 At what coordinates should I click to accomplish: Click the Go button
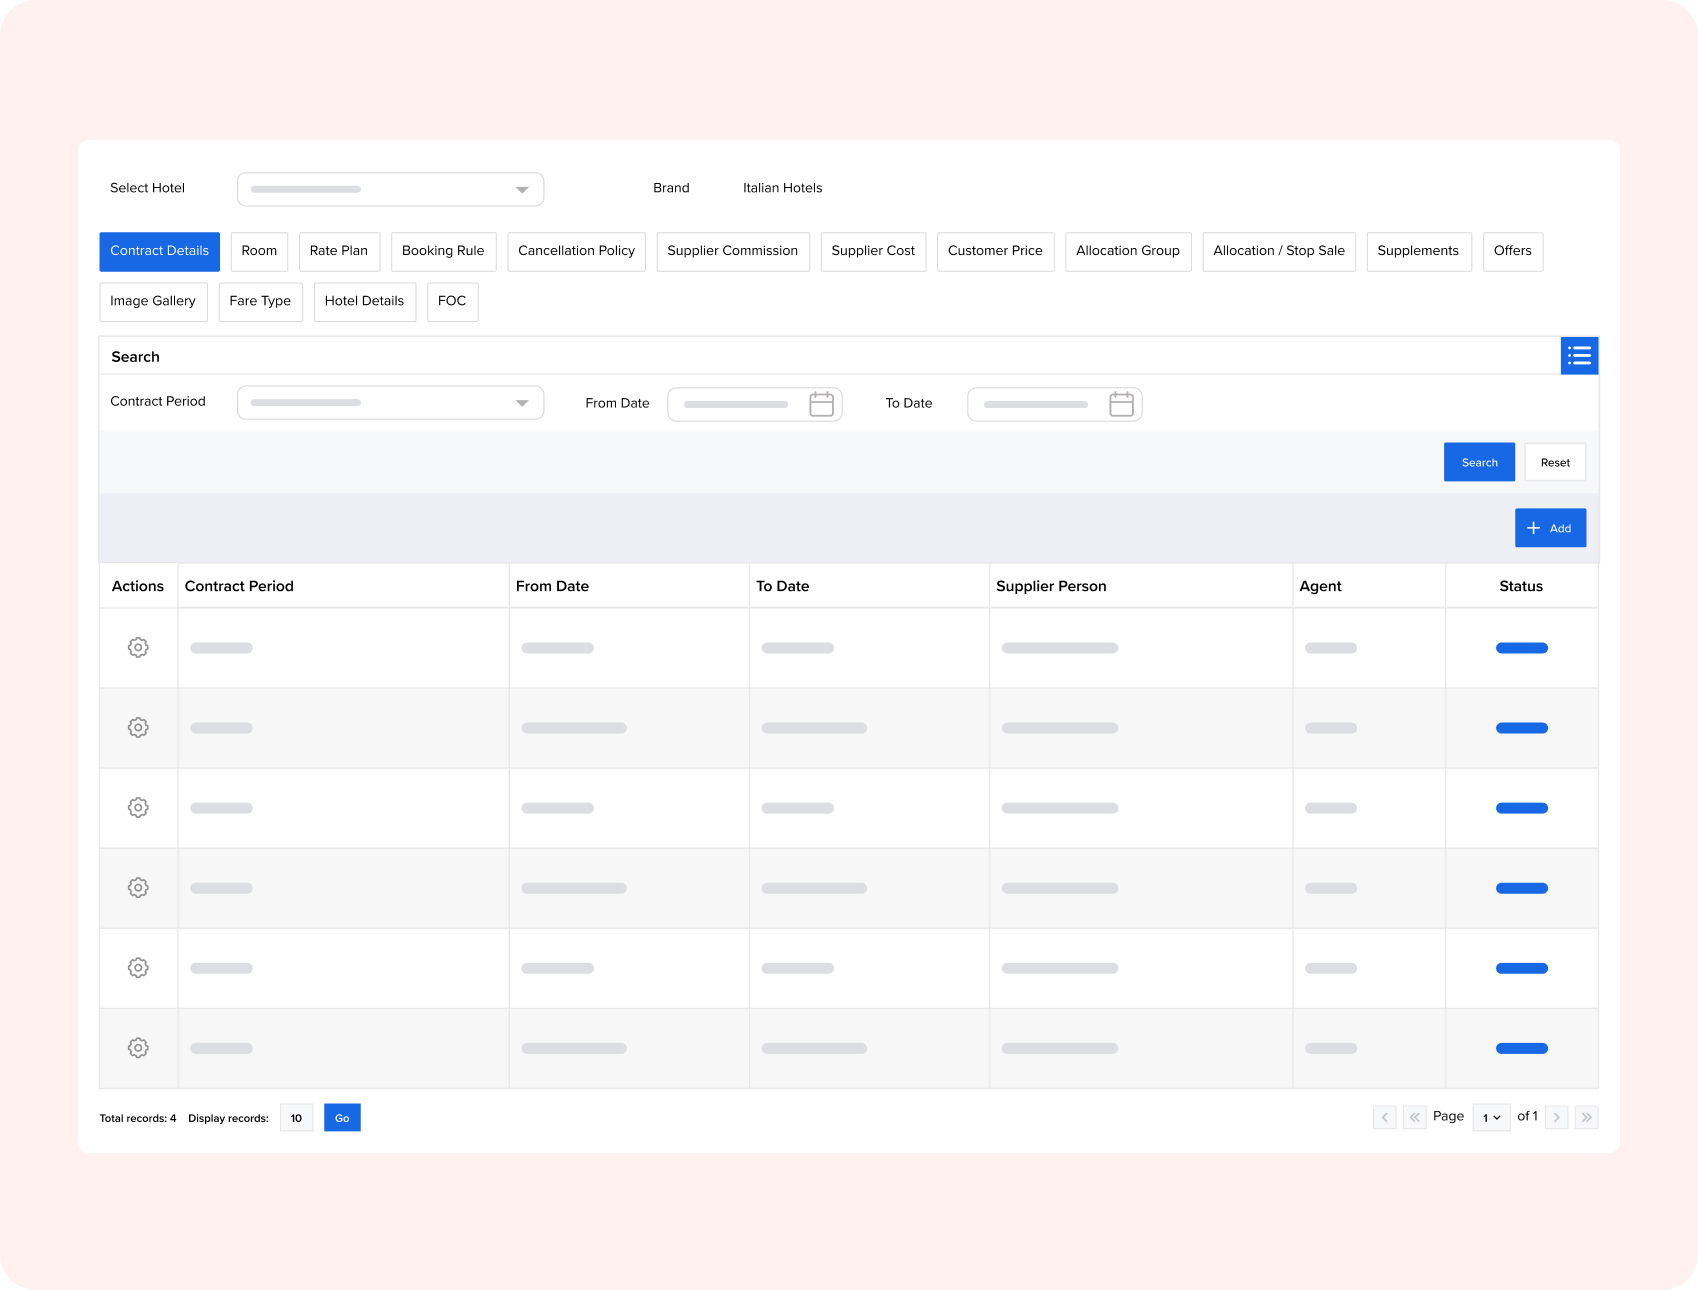pyautogui.click(x=342, y=1118)
